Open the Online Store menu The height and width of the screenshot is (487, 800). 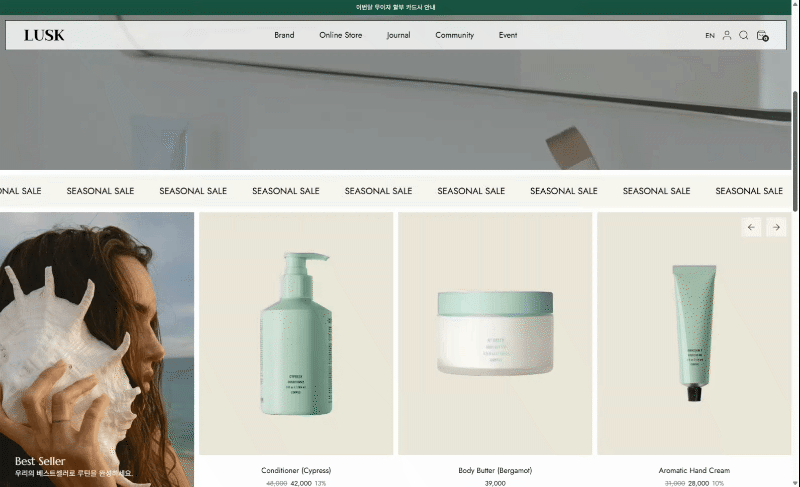click(340, 35)
